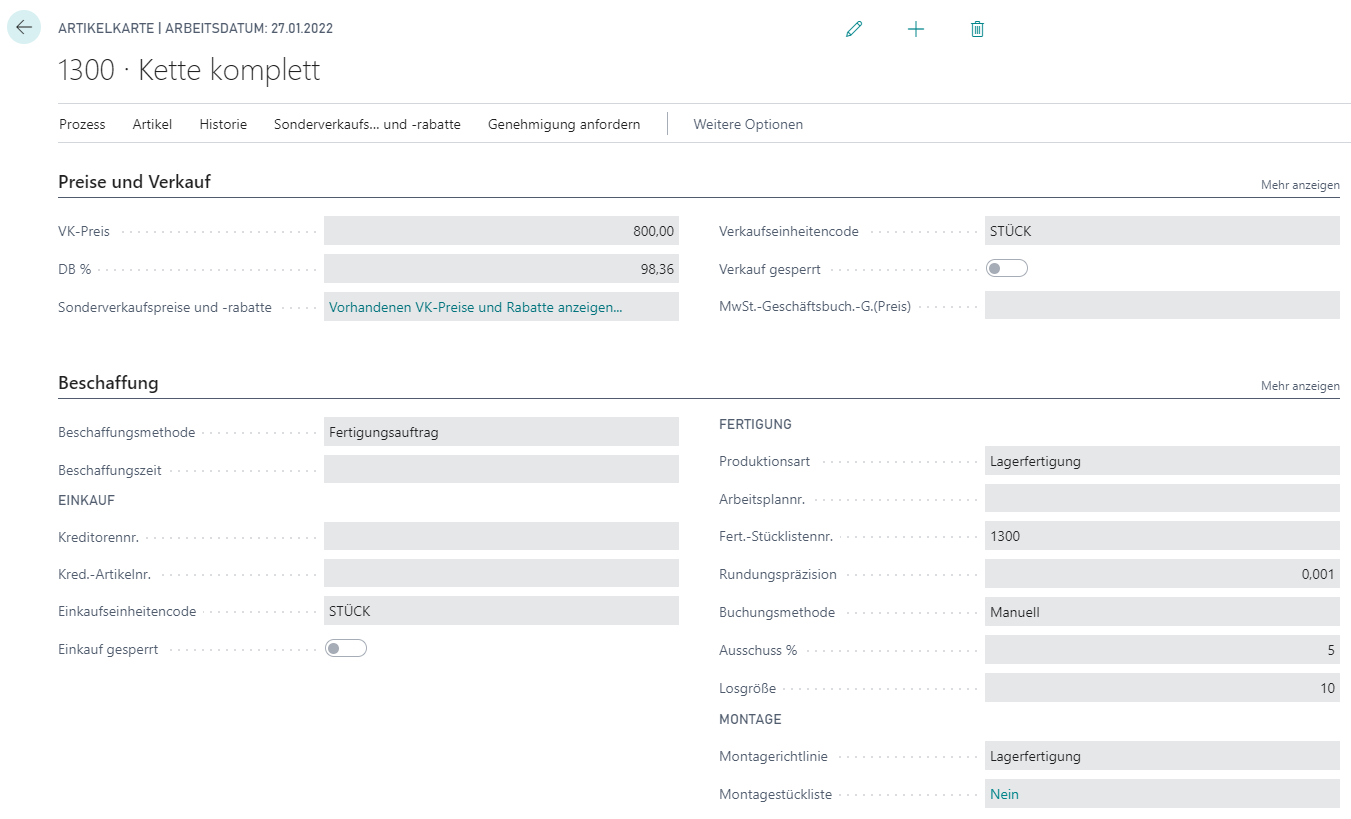Click the Einkaufseinheitencode field STÜCK

tap(501, 611)
